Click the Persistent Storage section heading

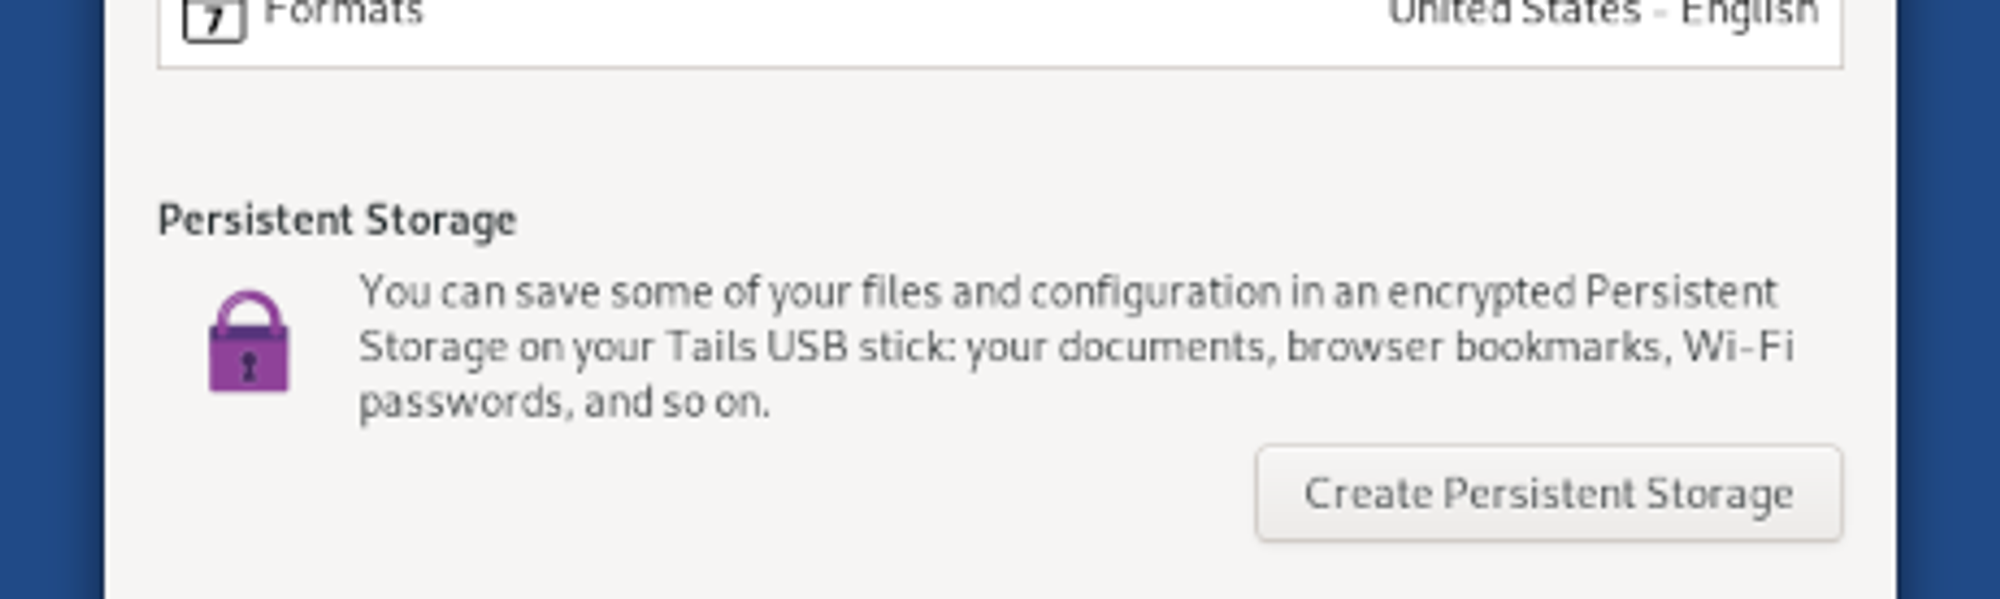337,220
